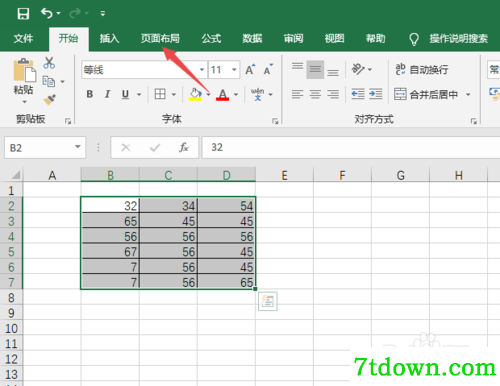
Task: Open the text orientation tool
Action: tap(358, 69)
